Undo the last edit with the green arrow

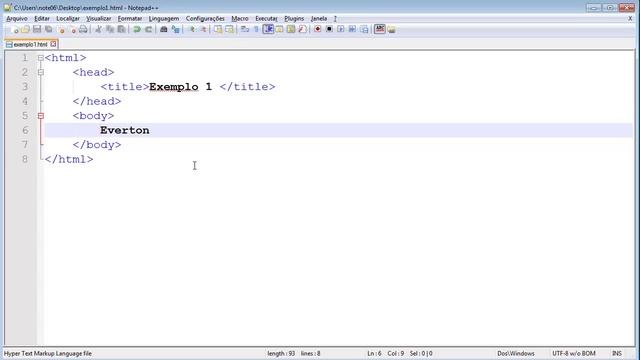pos(137,29)
